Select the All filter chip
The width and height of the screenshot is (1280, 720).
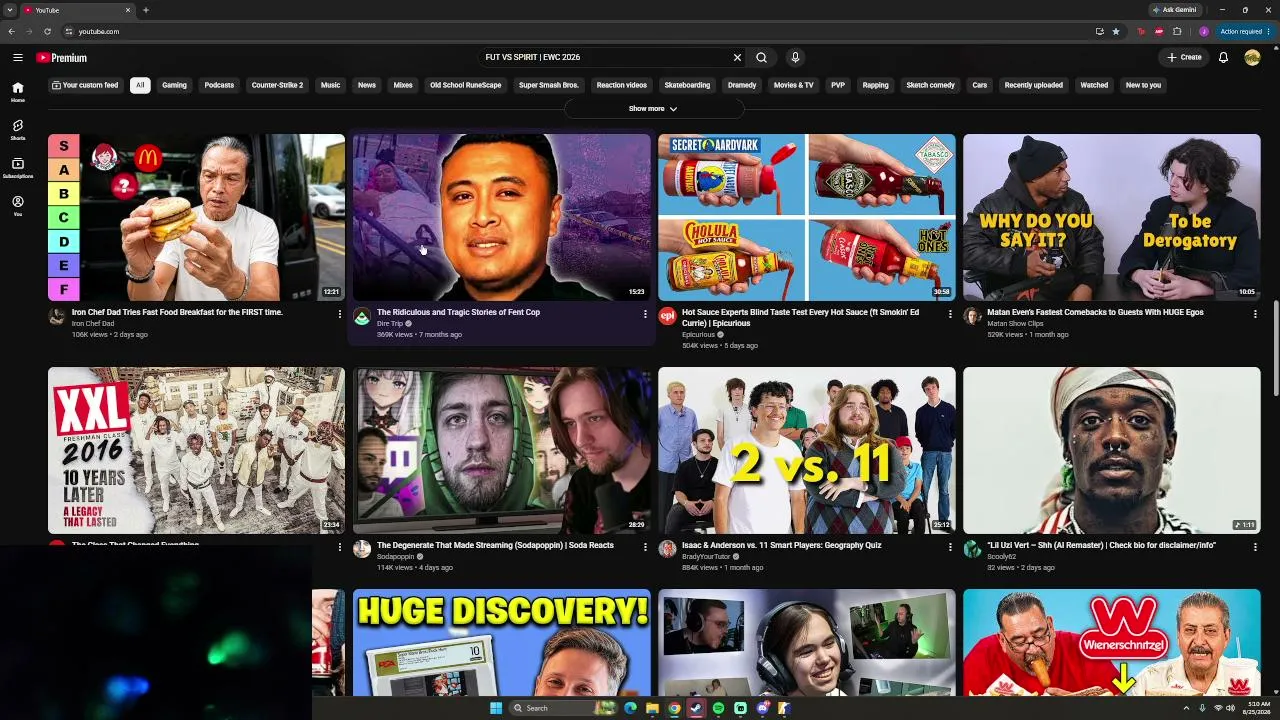[140, 85]
